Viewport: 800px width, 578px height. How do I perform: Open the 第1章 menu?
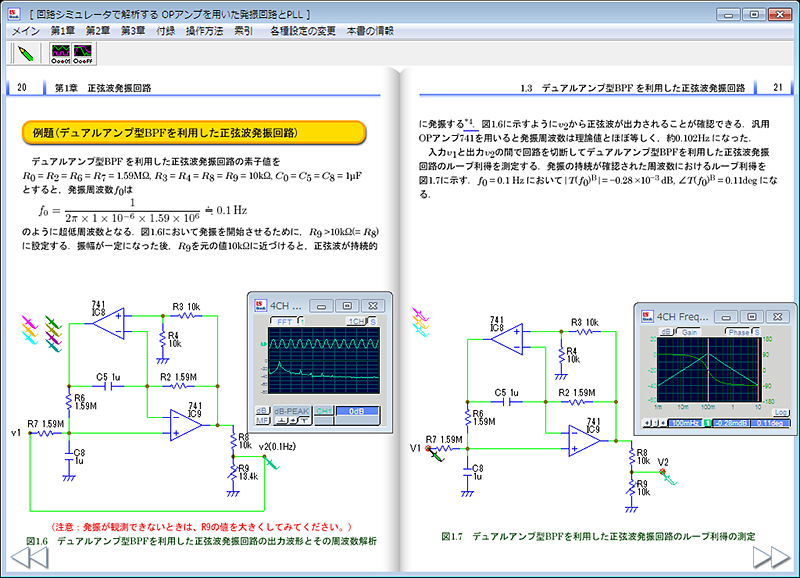[62, 31]
